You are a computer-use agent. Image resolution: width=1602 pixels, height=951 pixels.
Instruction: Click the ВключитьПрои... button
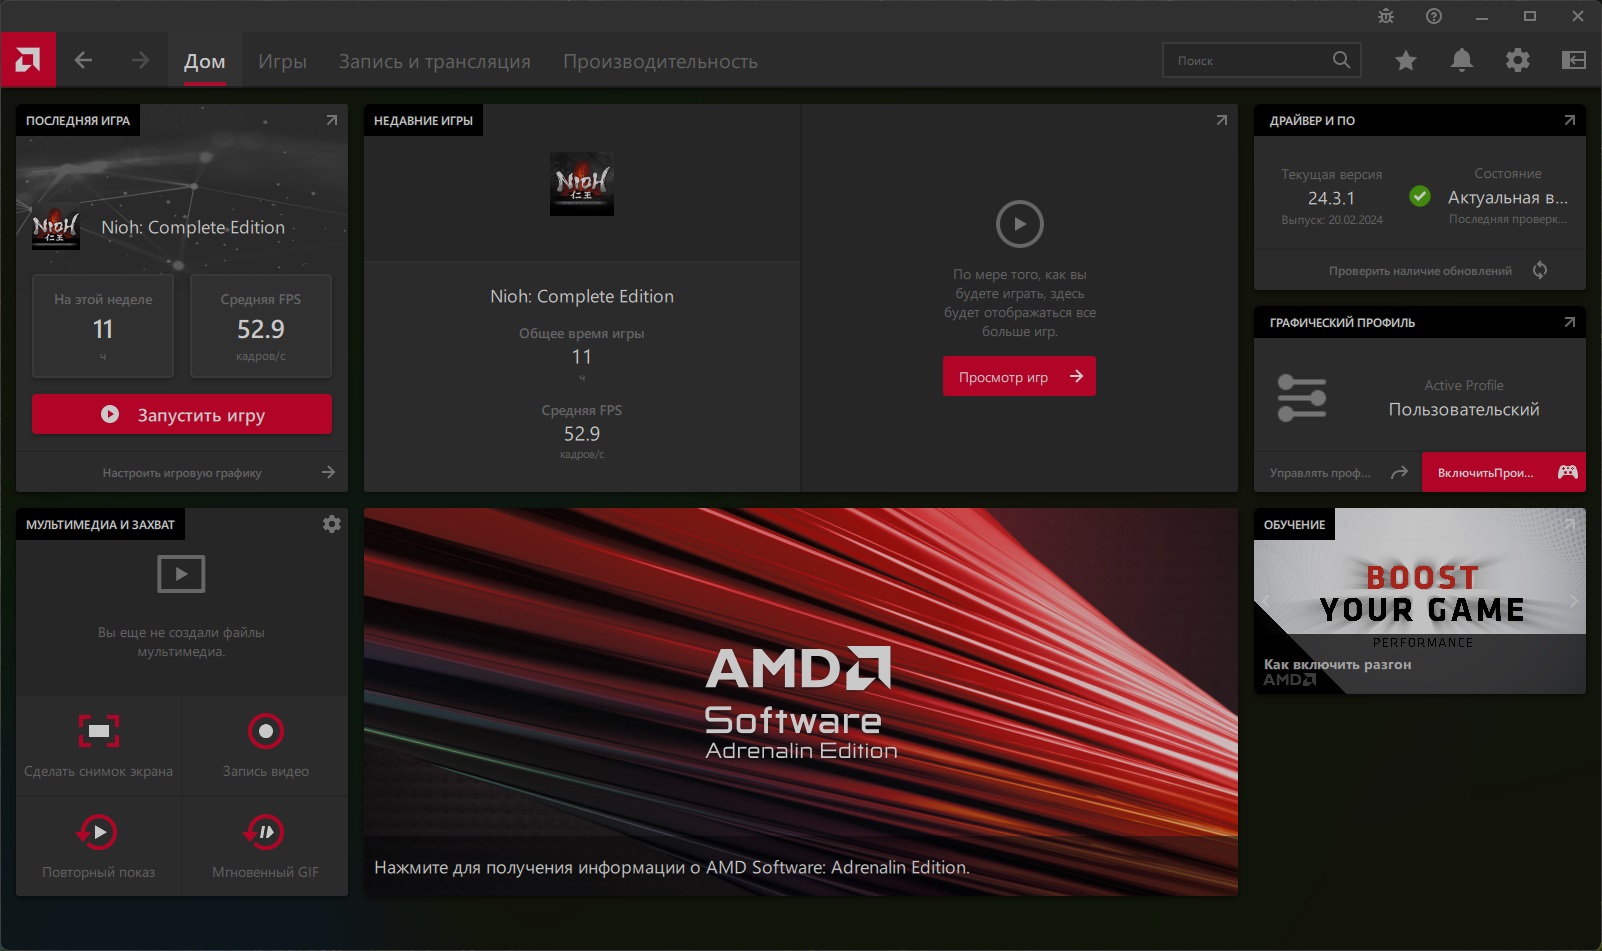(x=1504, y=472)
